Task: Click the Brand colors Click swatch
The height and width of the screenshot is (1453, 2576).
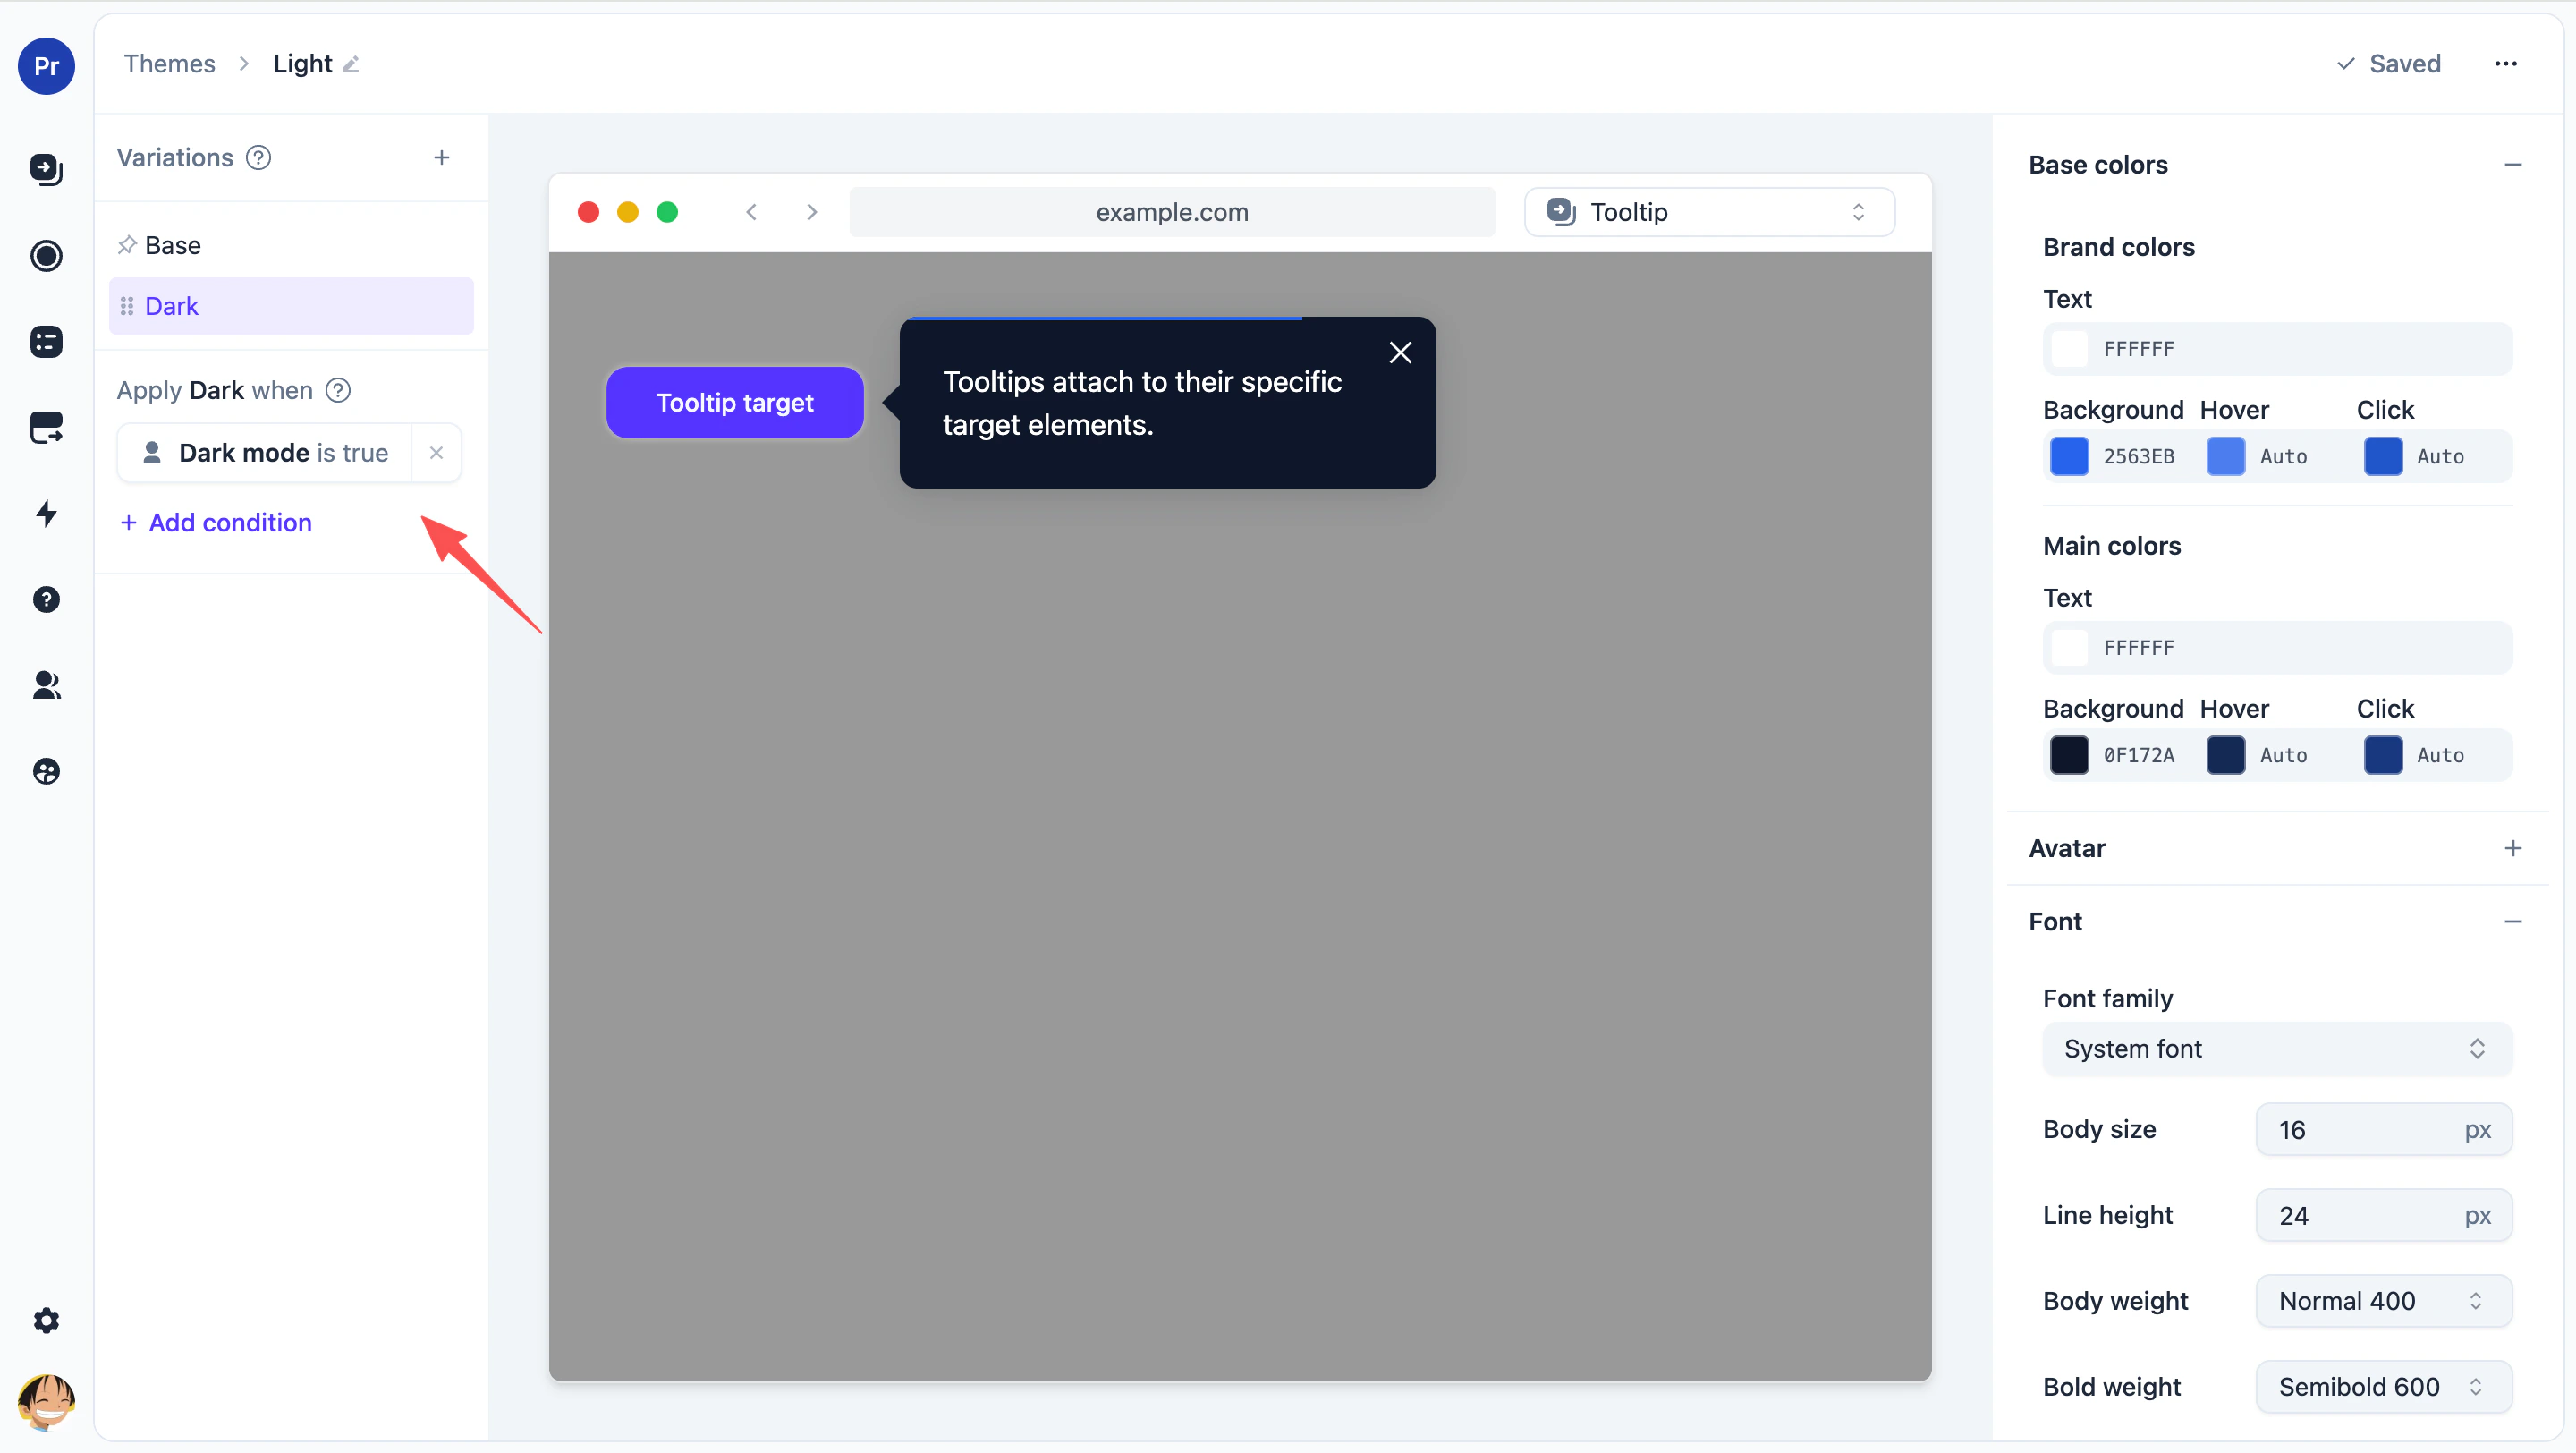Action: tap(2383, 456)
